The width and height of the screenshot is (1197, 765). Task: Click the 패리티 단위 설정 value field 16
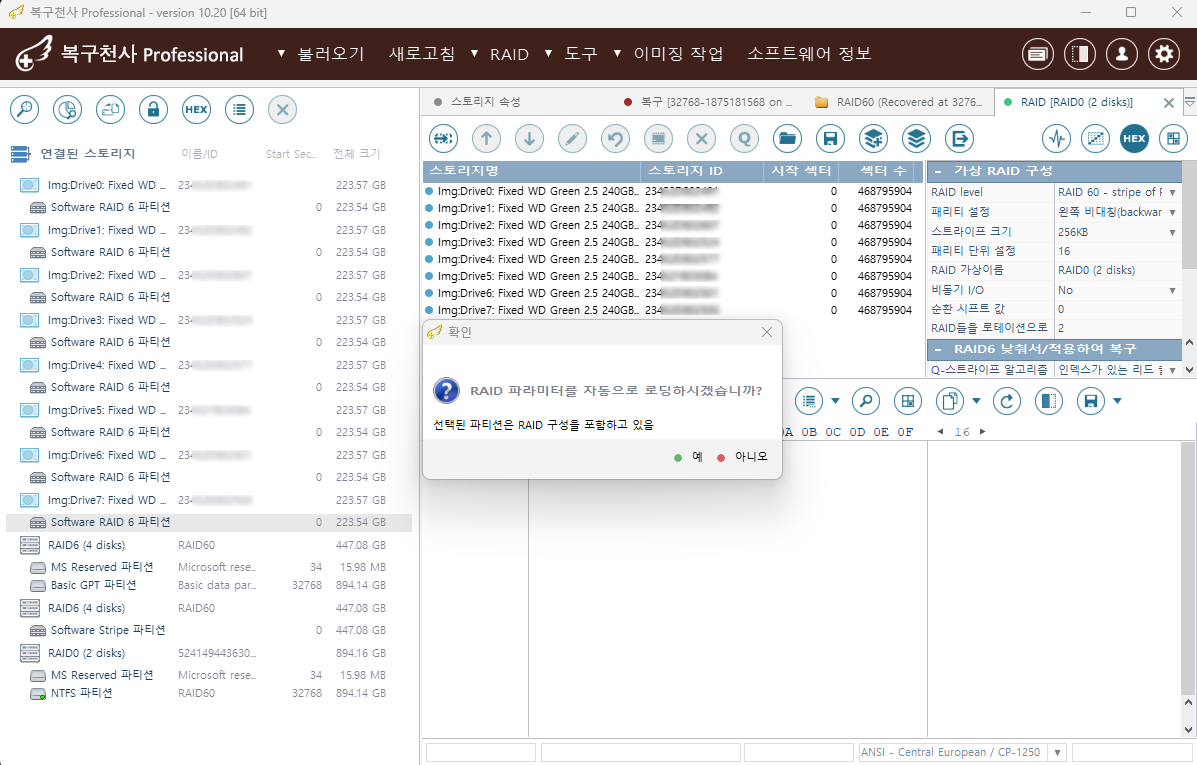tap(1118, 251)
